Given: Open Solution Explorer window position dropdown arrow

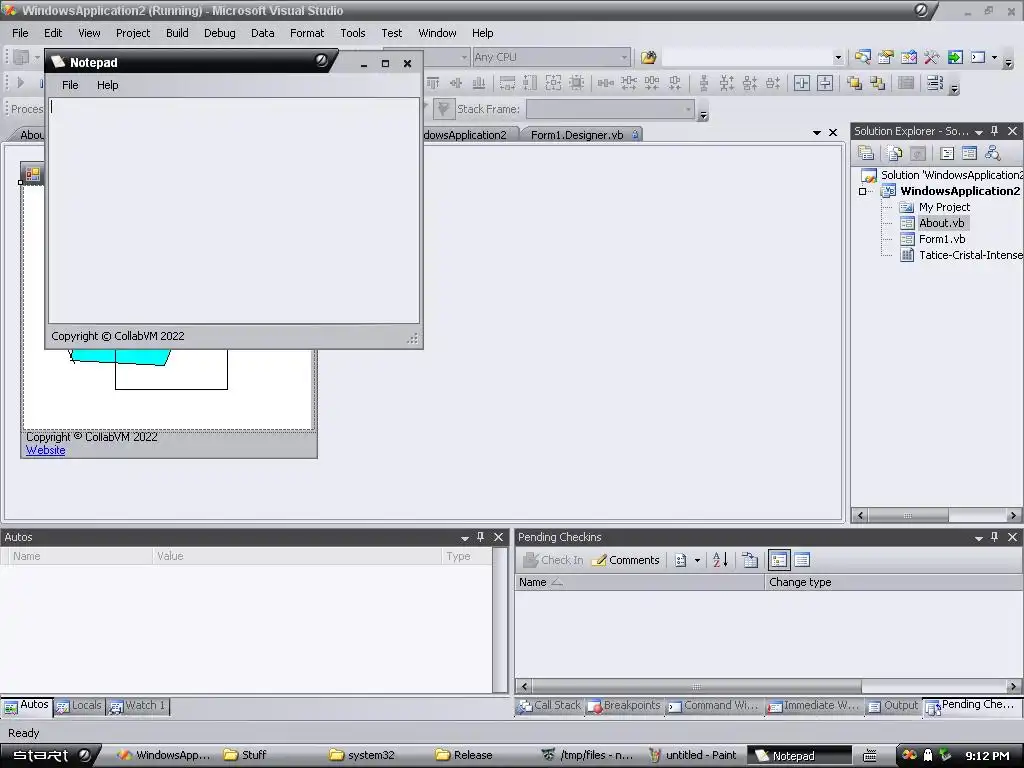Looking at the screenshot, I should tap(978, 133).
